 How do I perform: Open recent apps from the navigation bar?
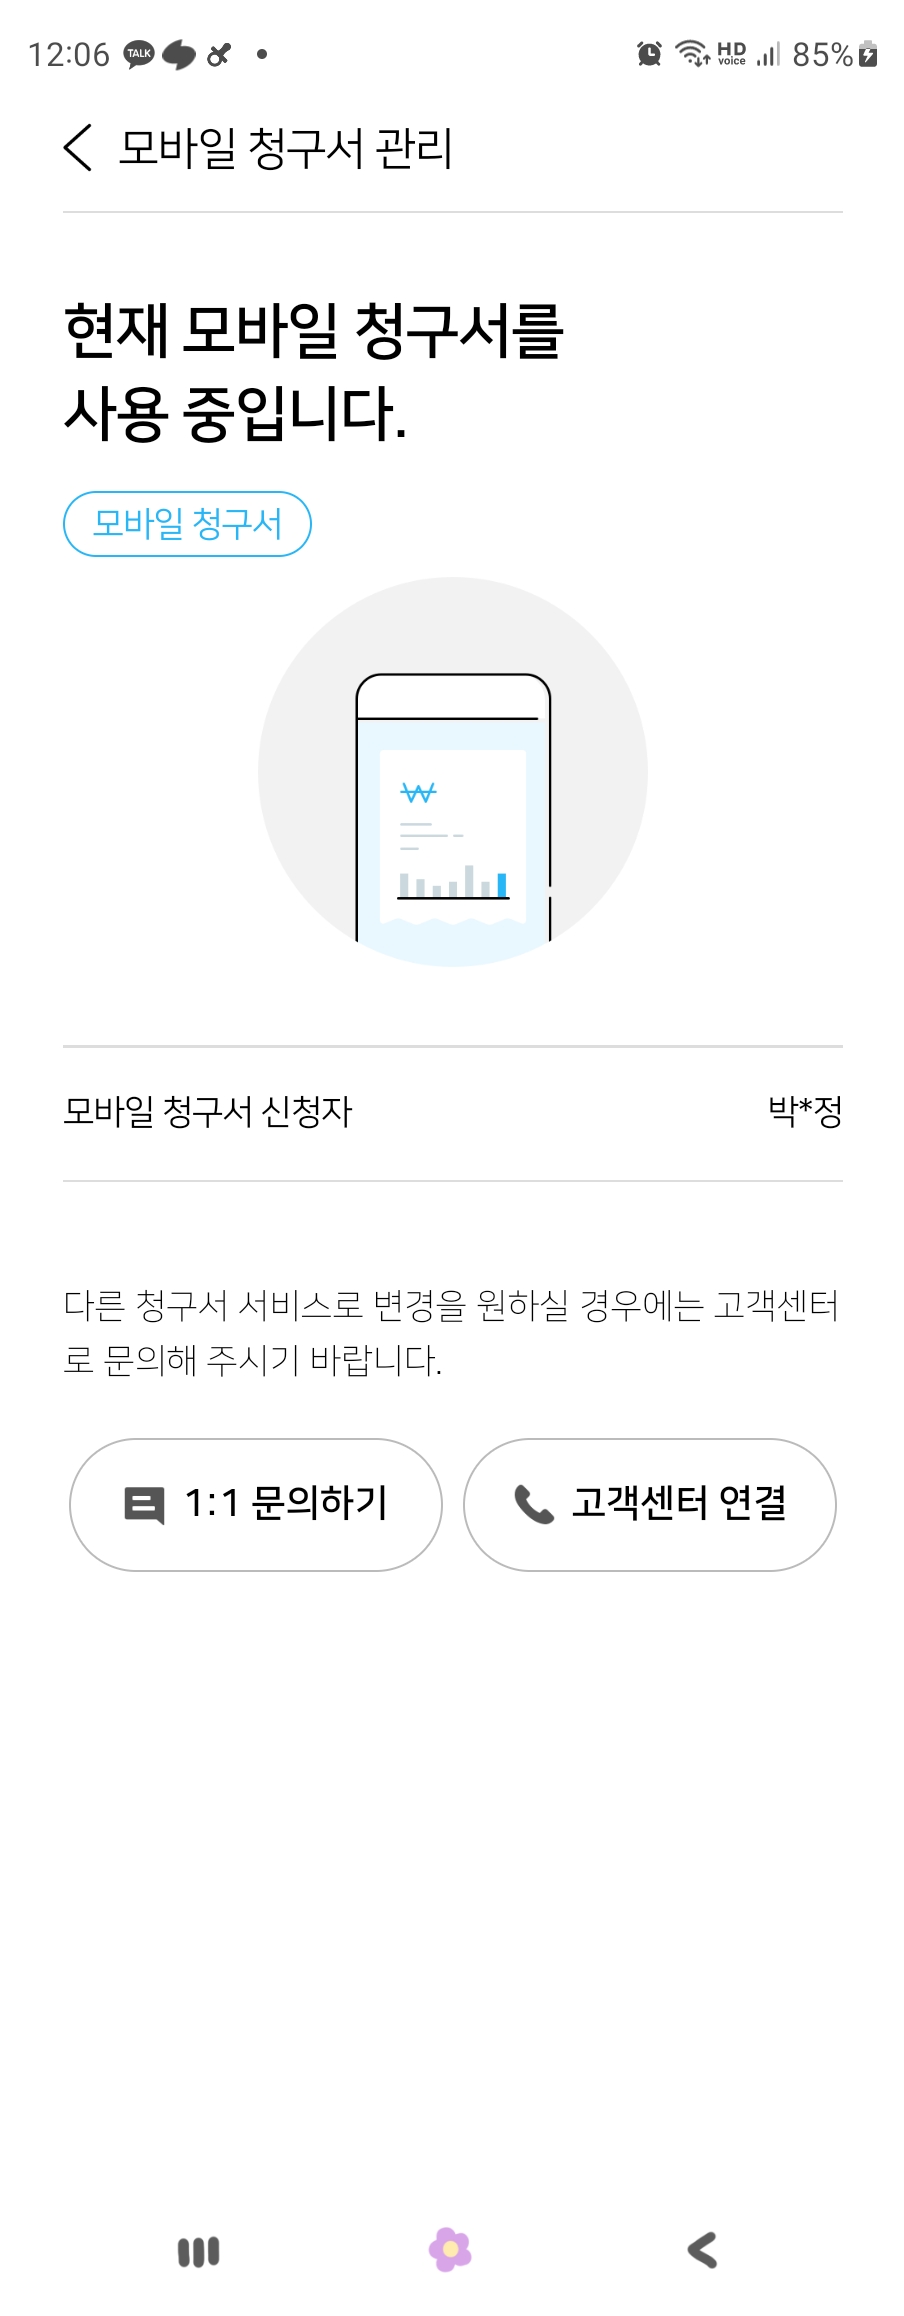point(198,2252)
